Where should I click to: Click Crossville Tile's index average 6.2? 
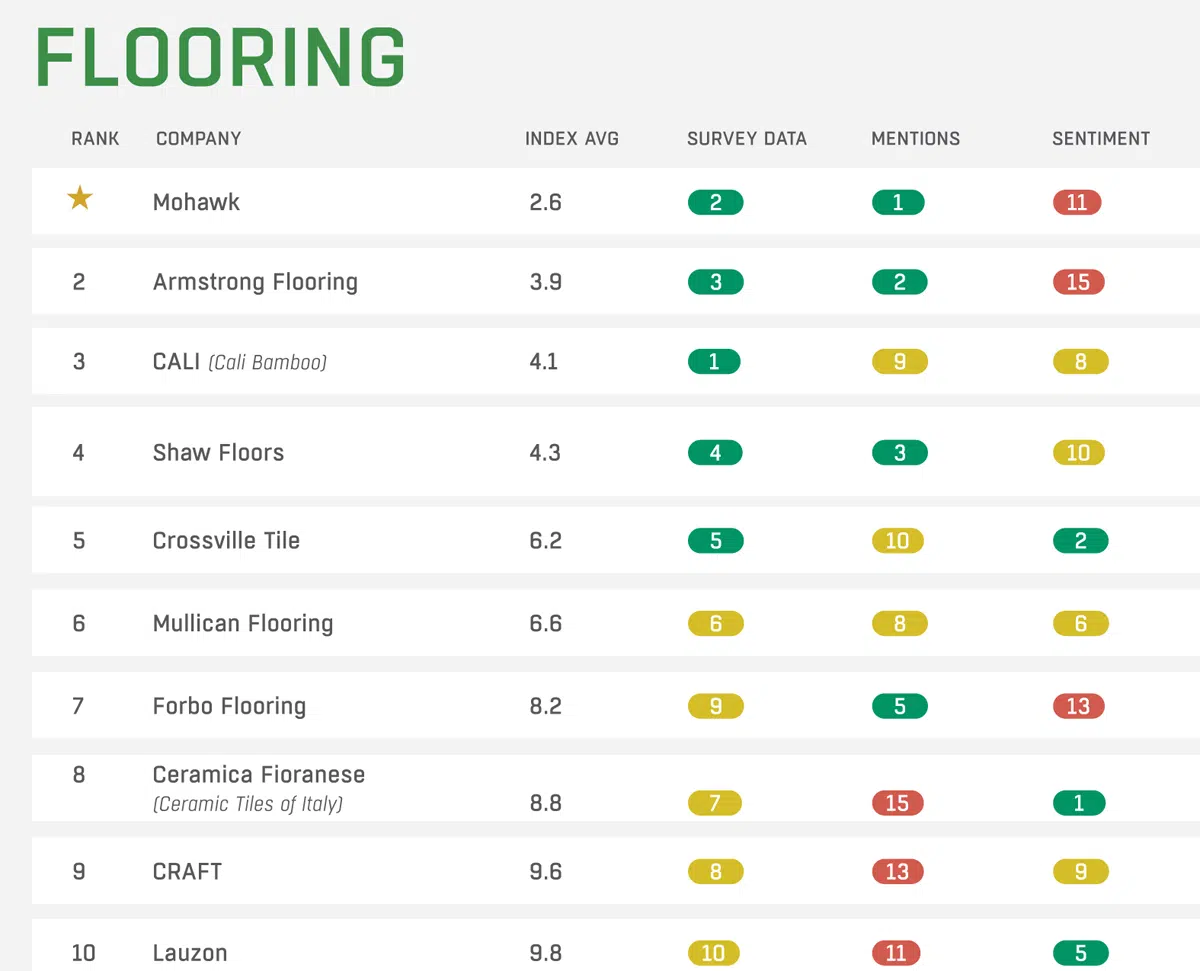(x=546, y=541)
